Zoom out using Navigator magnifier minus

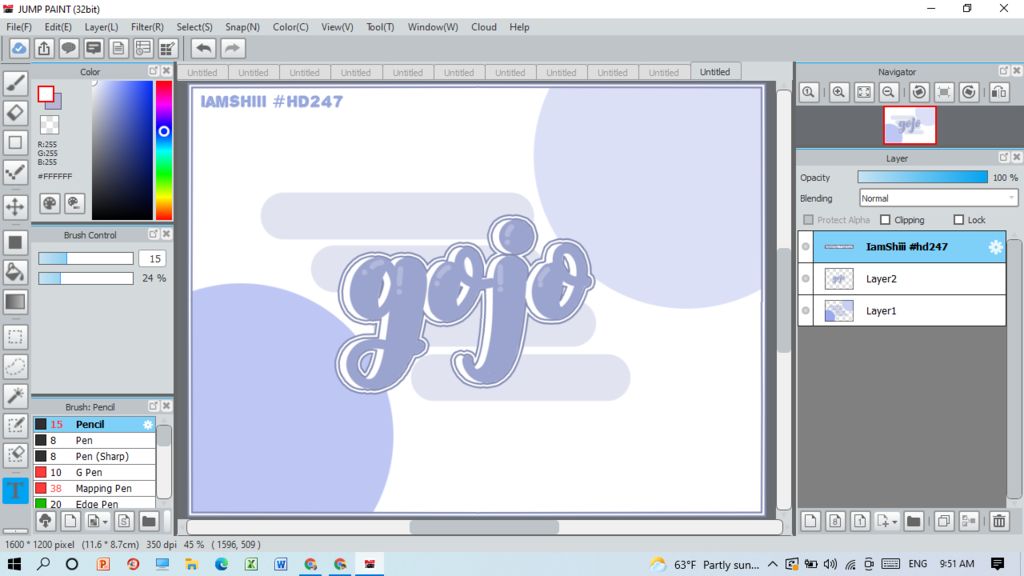click(x=888, y=92)
